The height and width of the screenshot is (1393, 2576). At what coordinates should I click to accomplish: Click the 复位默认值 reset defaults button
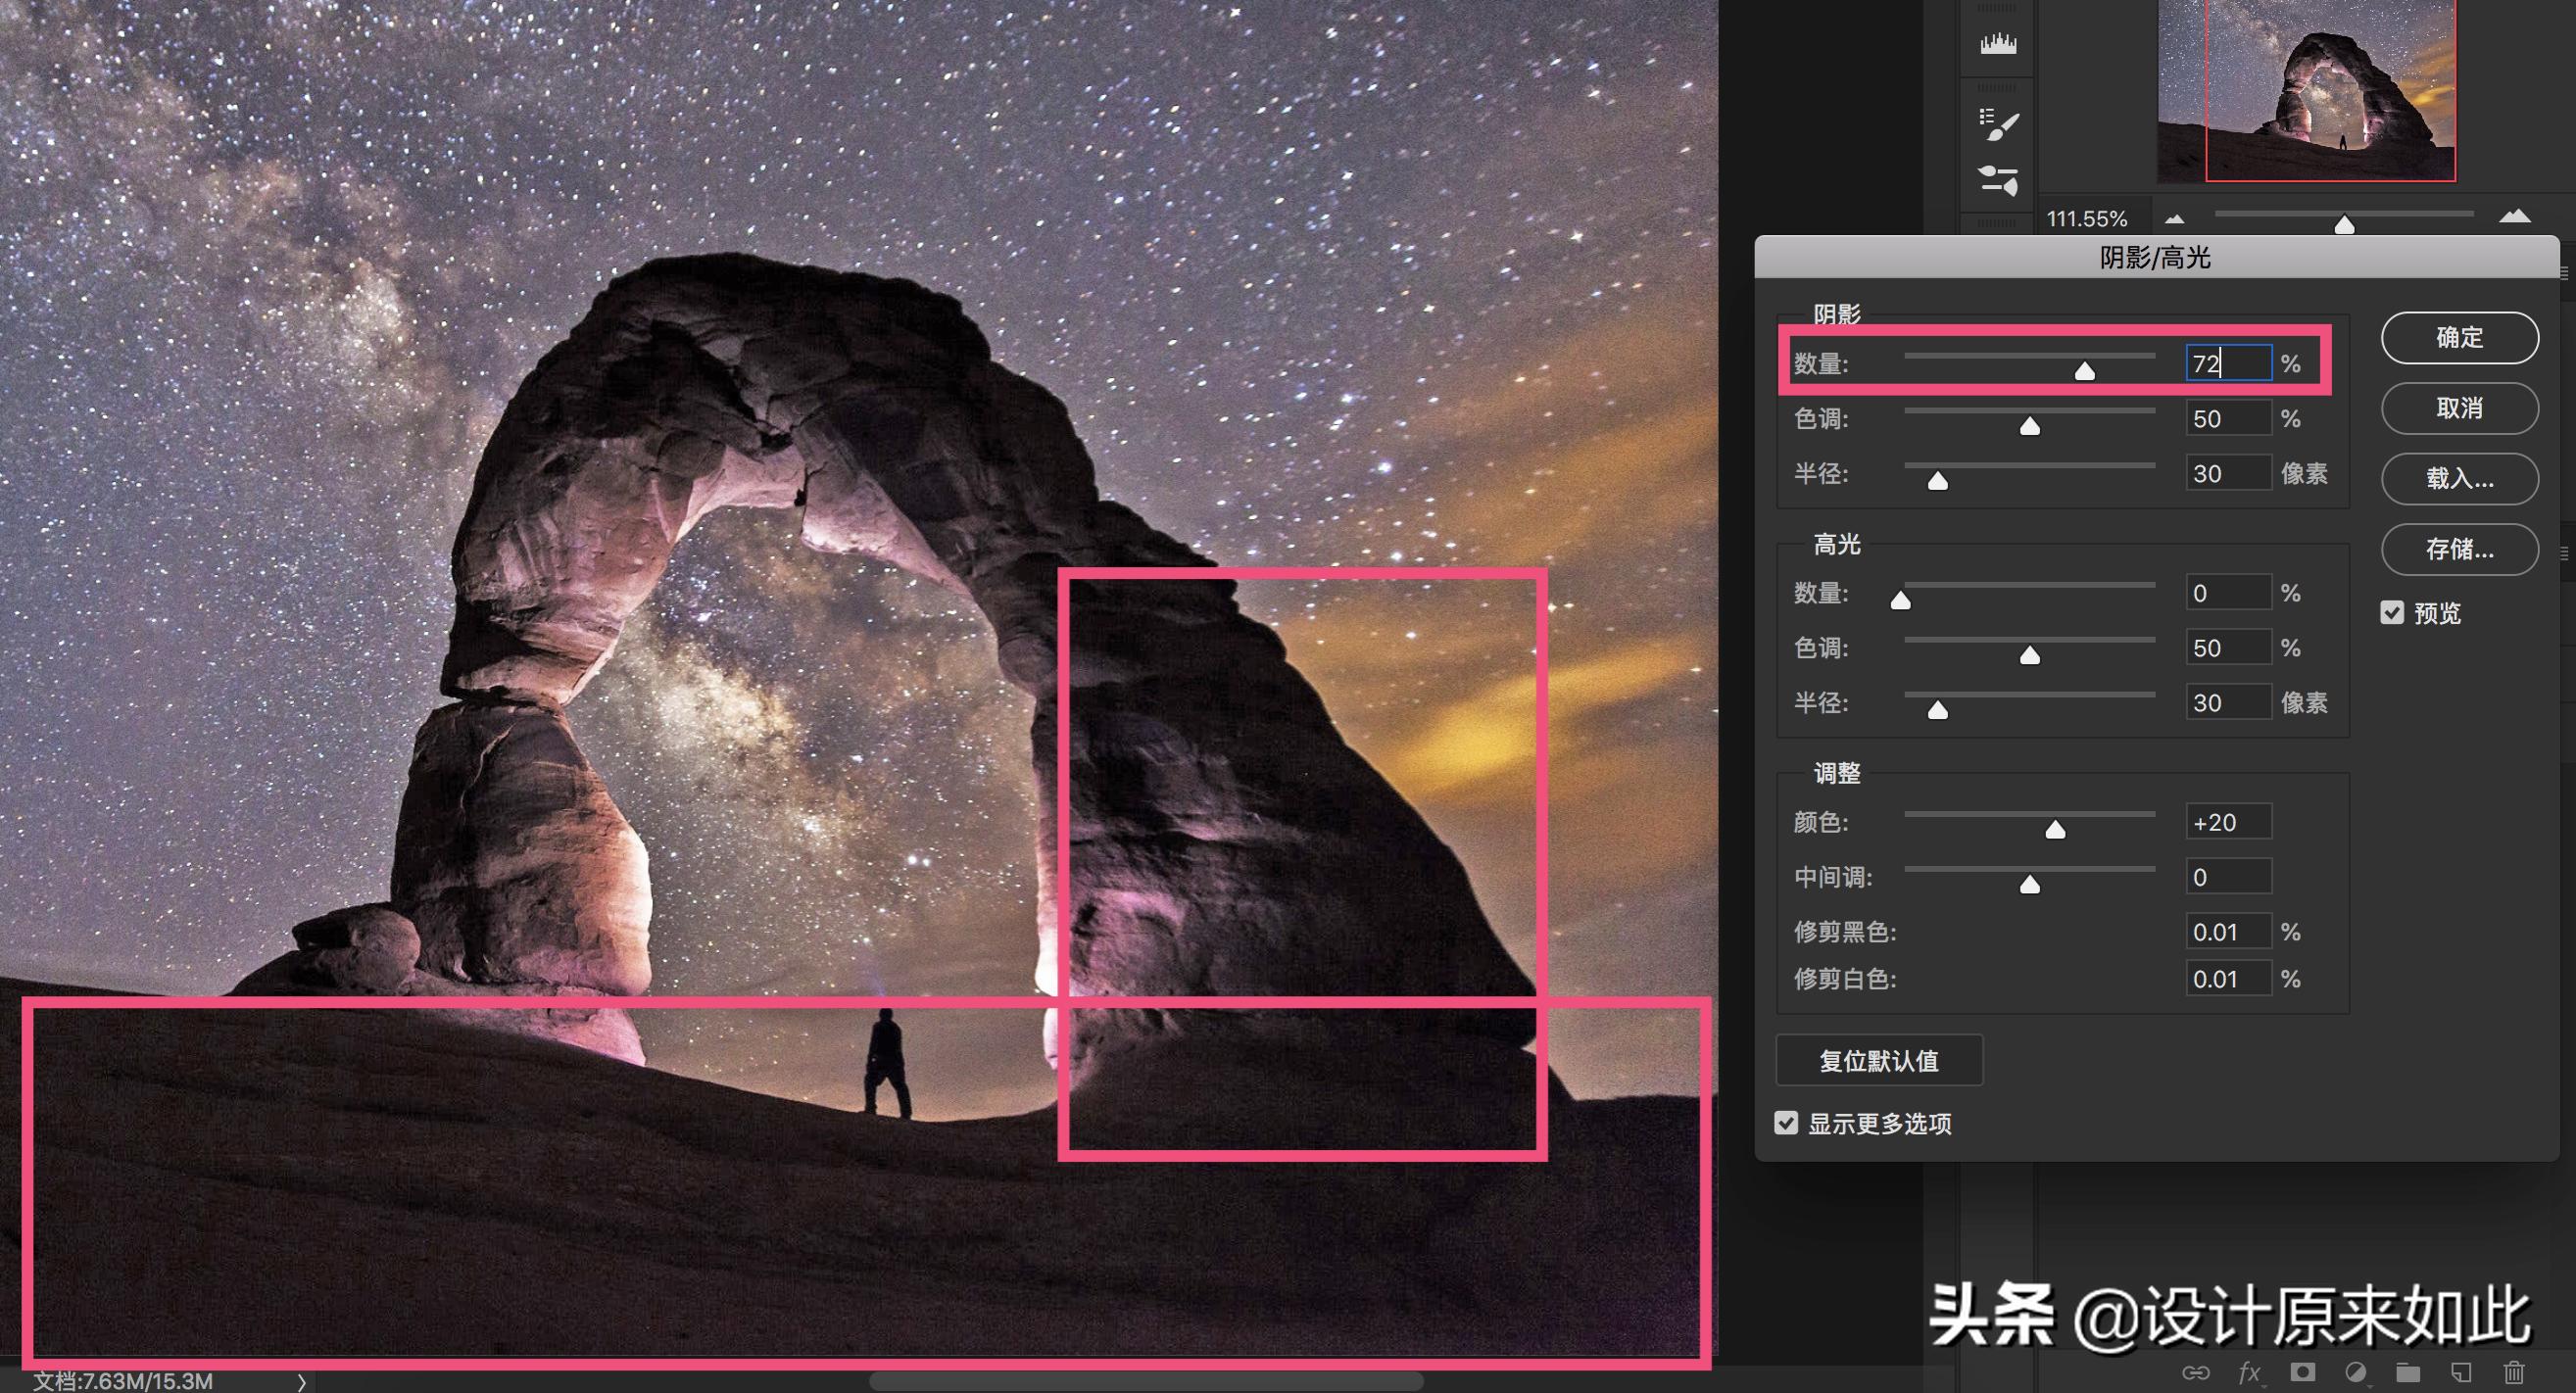pyautogui.click(x=1878, y=1060)
